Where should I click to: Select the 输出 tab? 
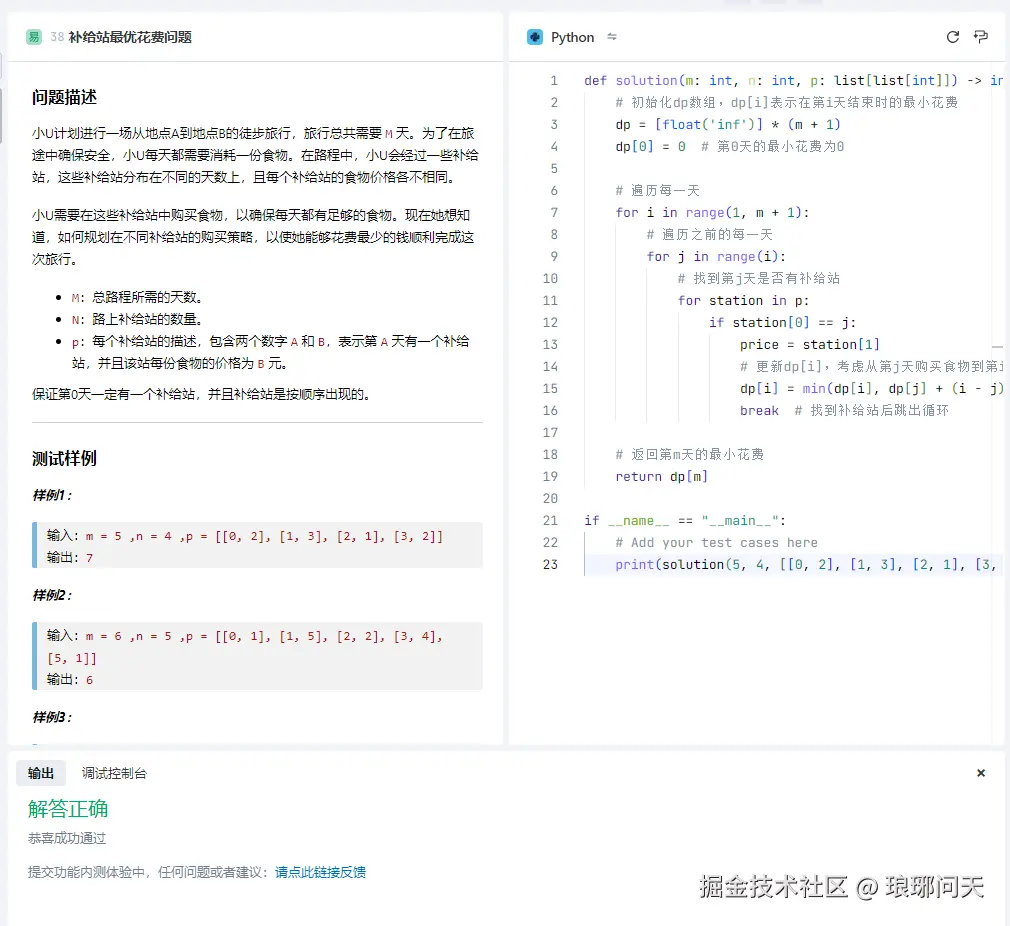(40, 772)
